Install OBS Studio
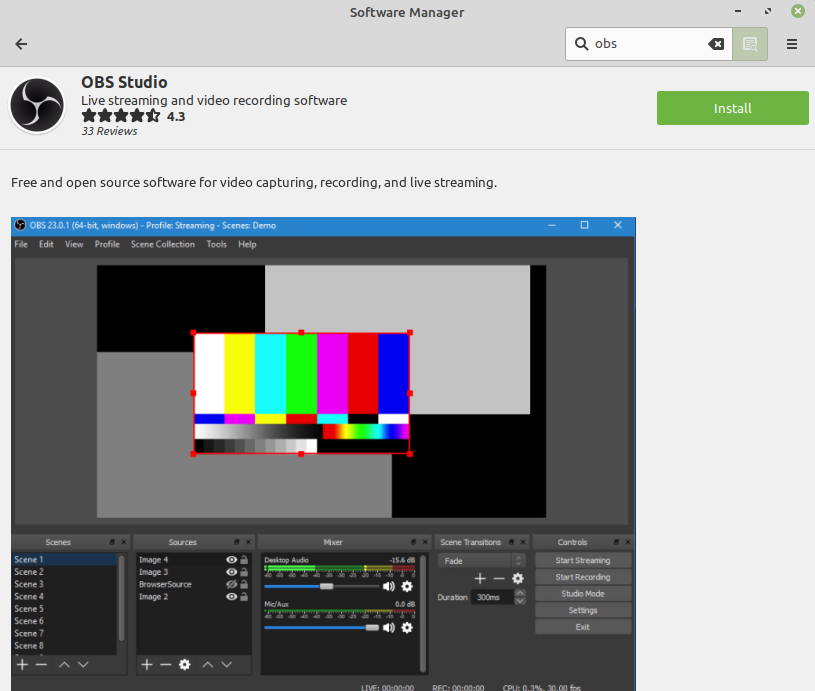 [x=732, y=108]
